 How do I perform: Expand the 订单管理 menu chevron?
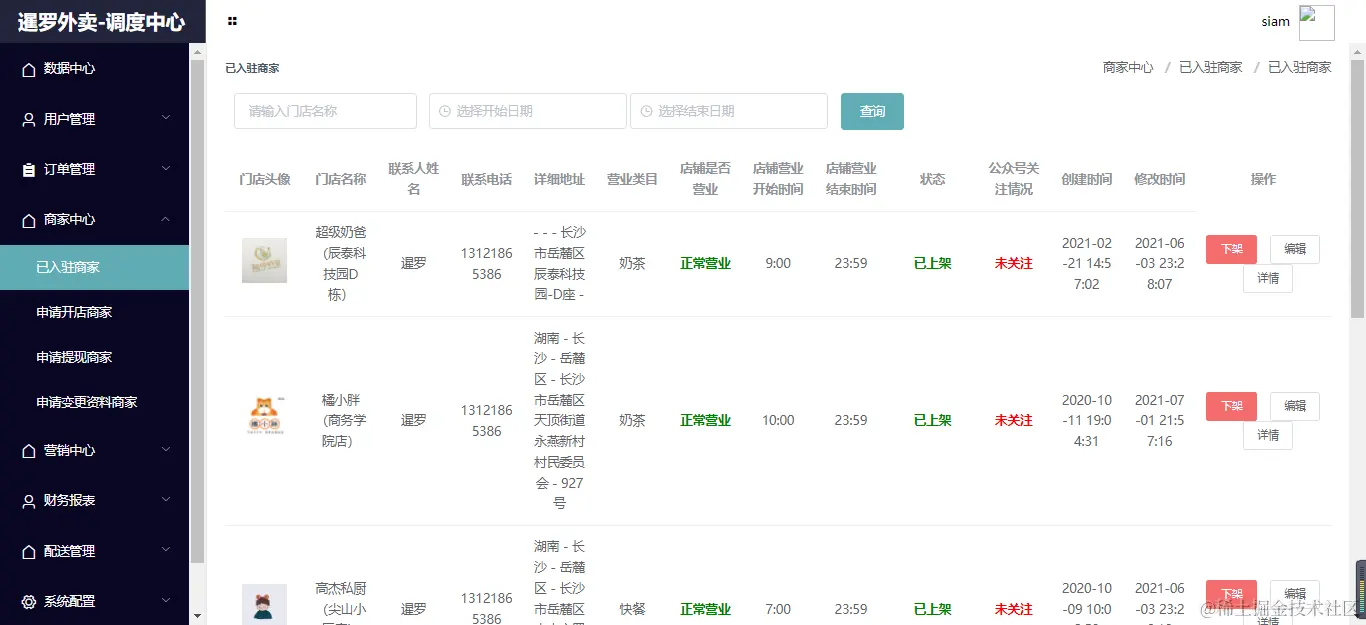tap(166, 169)
